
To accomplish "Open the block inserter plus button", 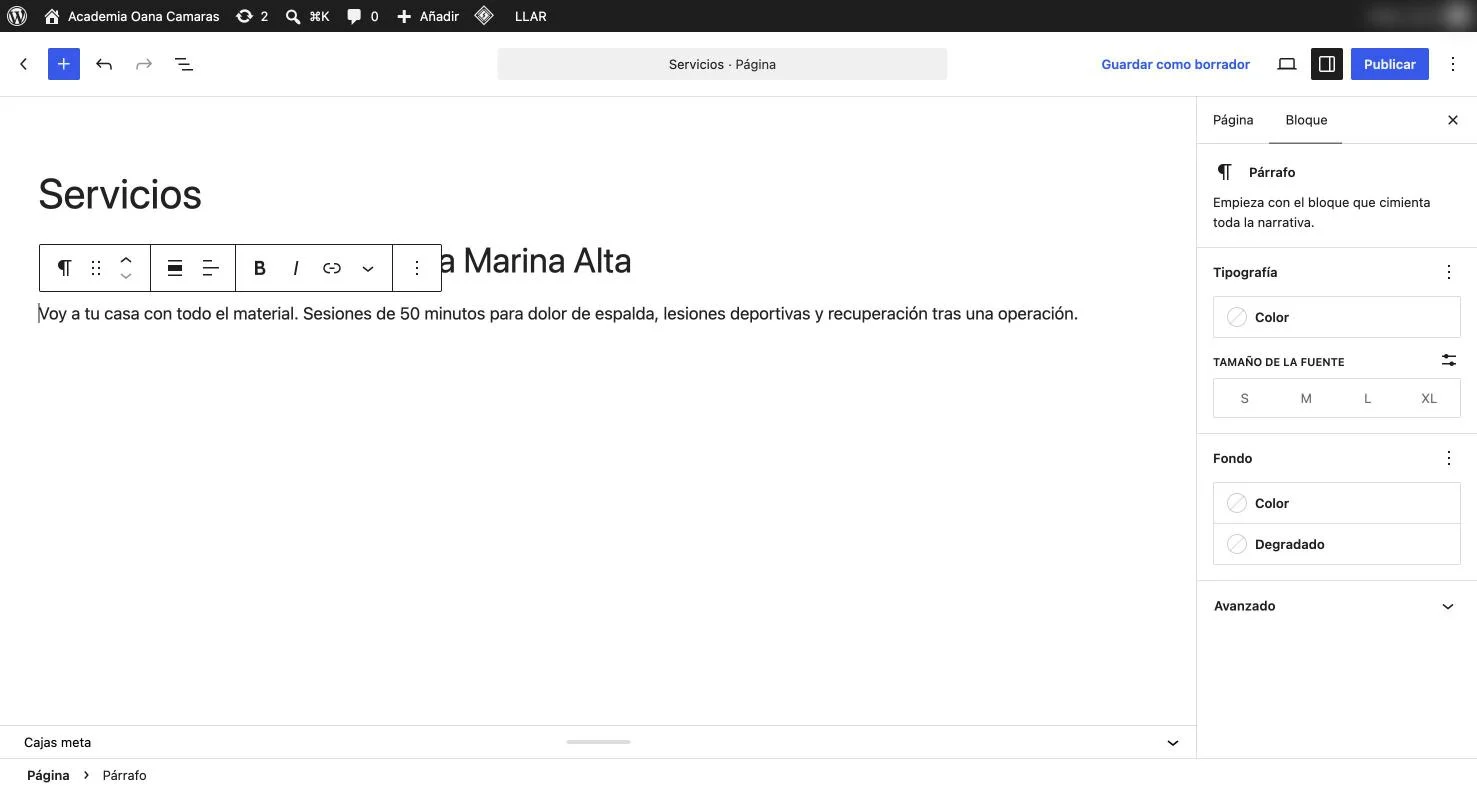I will pos(64,64).
